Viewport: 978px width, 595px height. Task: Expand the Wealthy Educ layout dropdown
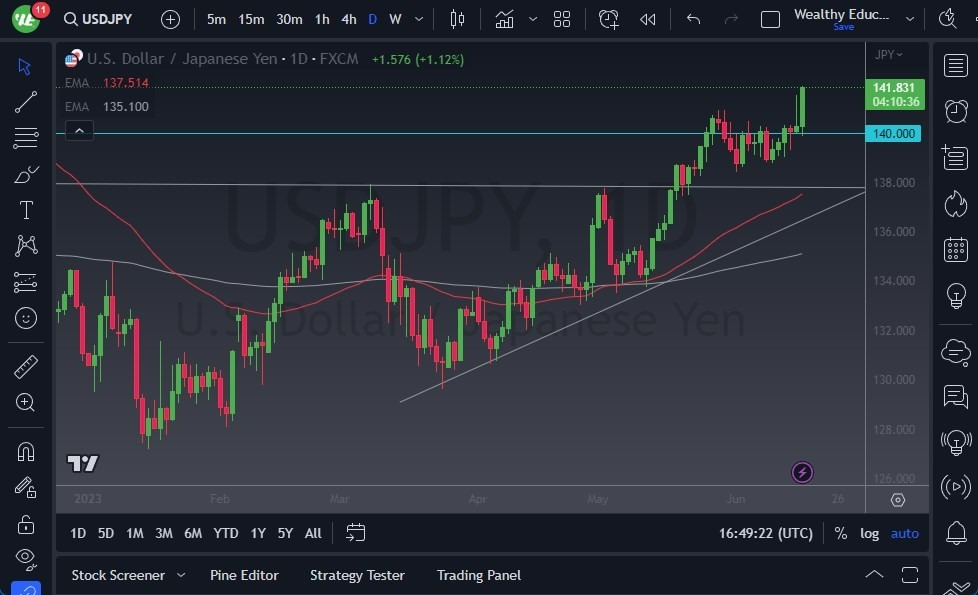910,18
